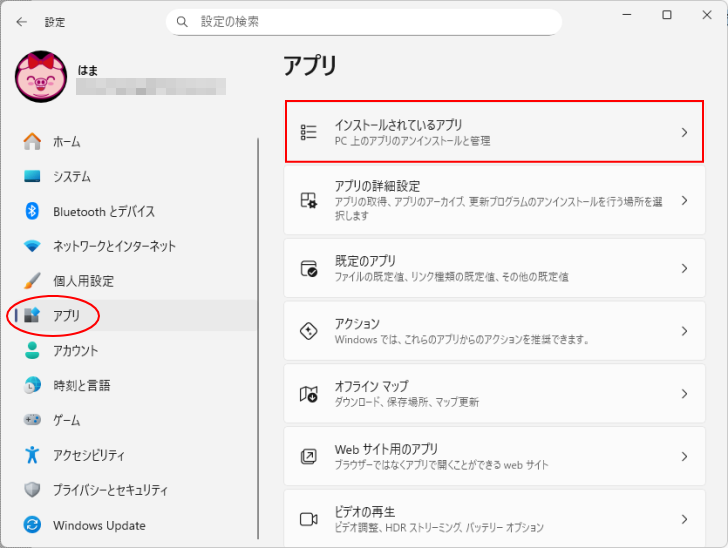This screenshot has height=548, width=728.
Task: Click the ビデオの再生 camera icon
Action: coord(309,519)
